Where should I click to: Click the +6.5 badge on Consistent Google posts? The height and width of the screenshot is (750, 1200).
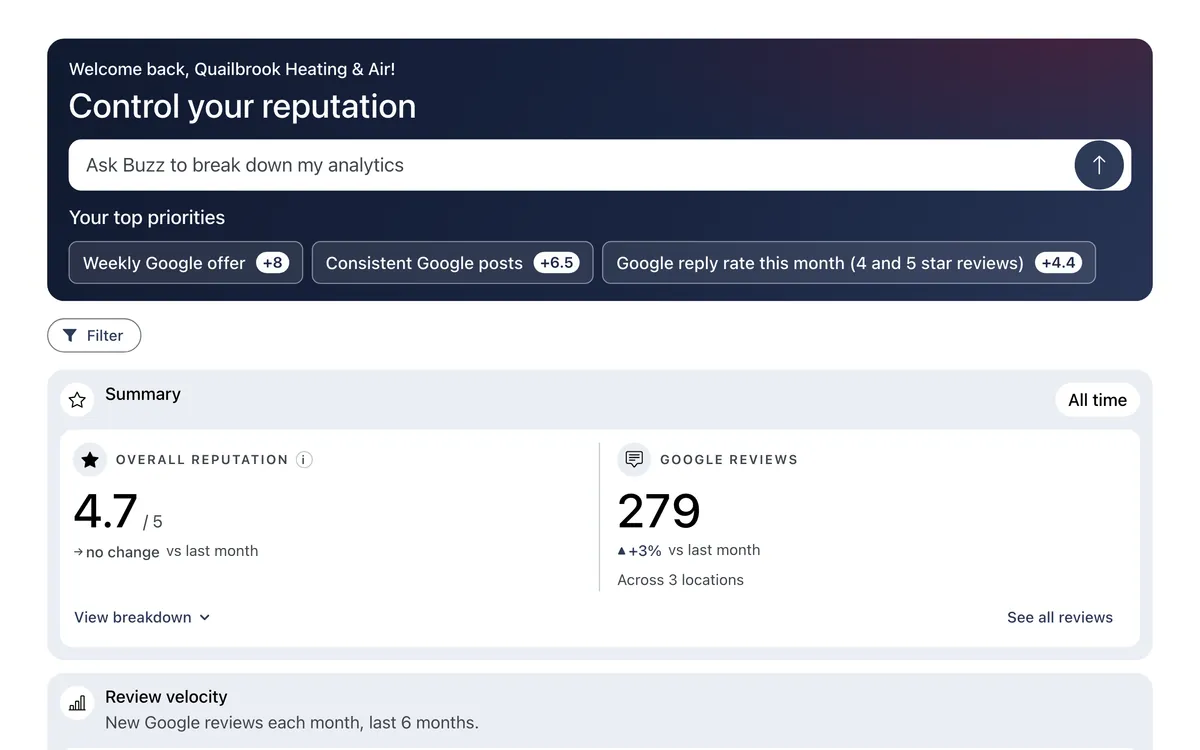pos(556,263)
